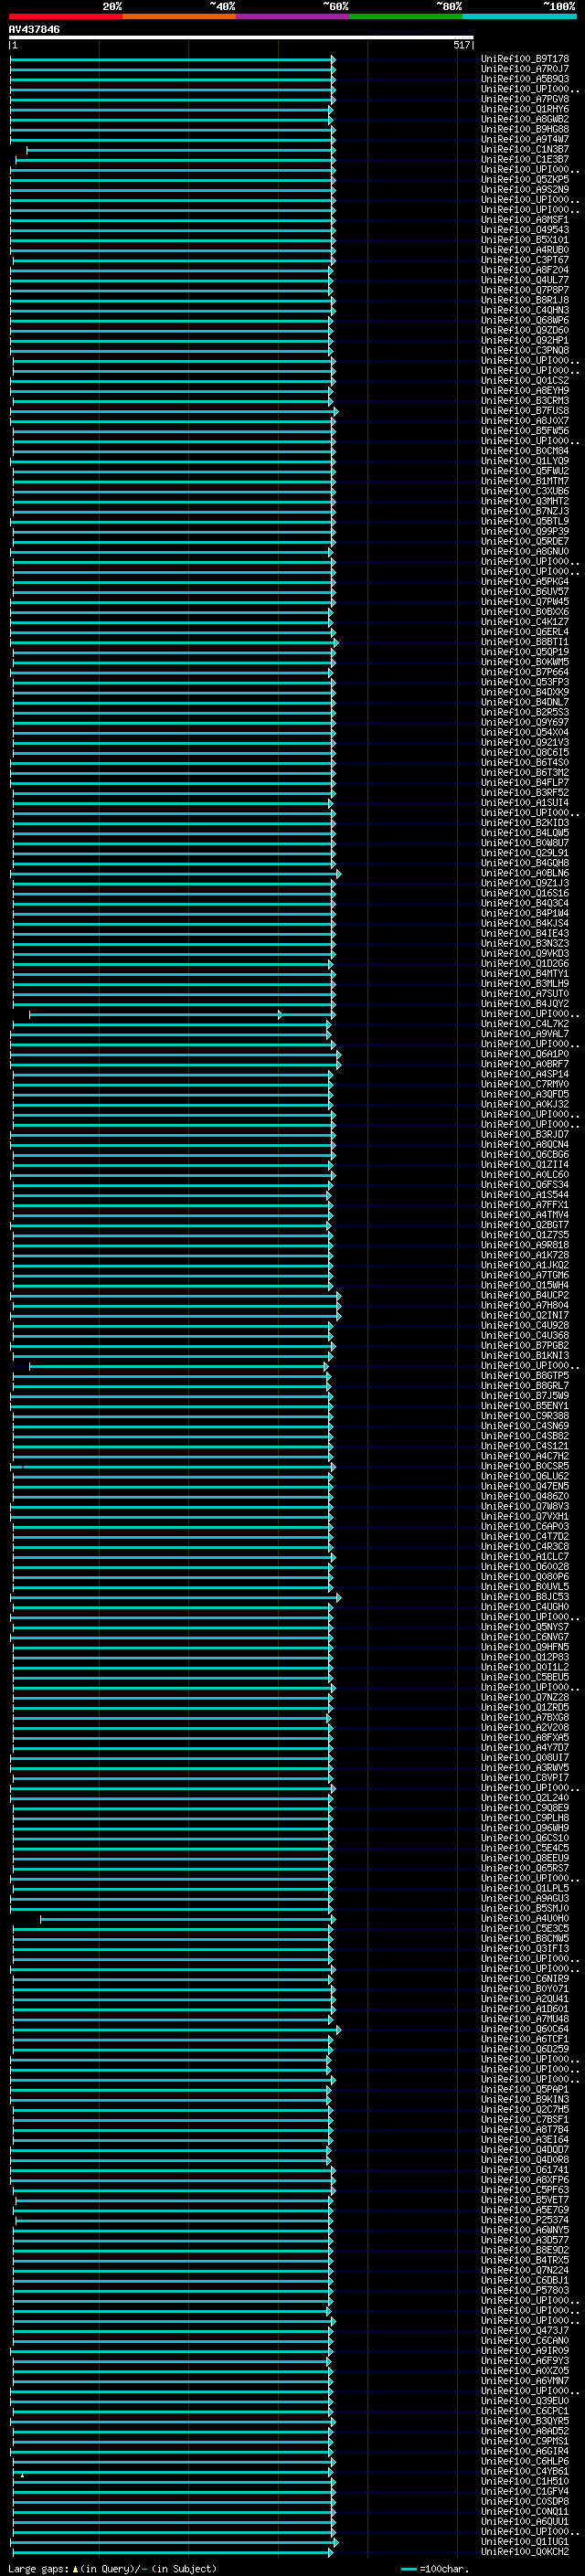Select hit label UniRef100_B0CM84
The width and height of the screenshot is (585, 2576).
(x=525, y=451)
